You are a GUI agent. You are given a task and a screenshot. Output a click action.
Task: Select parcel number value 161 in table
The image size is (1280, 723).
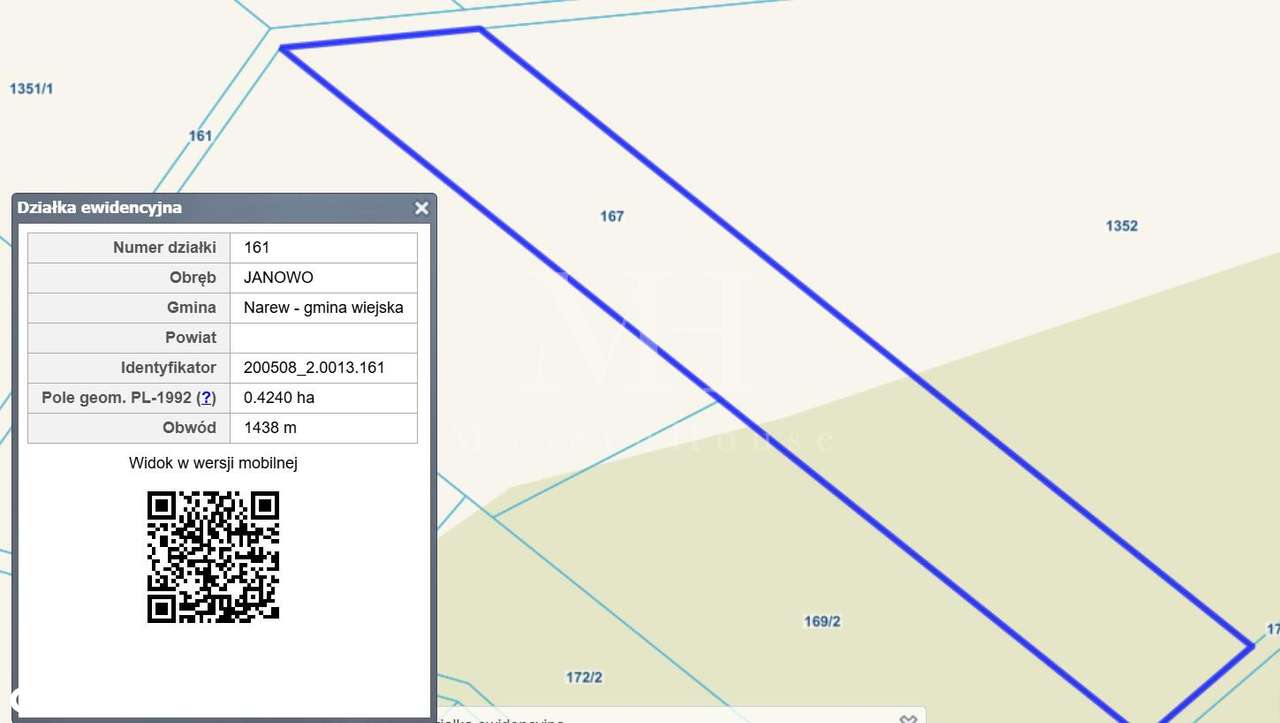click(x=256, y=247)
